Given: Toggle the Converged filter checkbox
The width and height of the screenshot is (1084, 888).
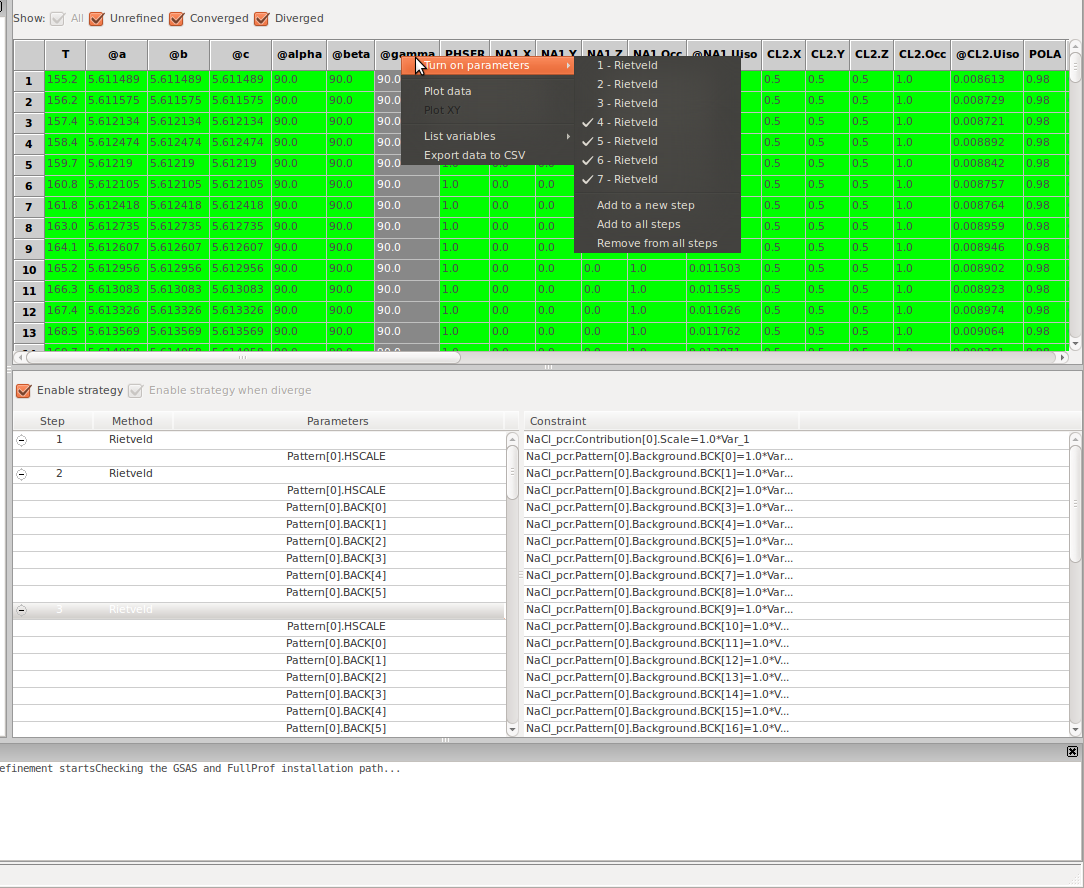Looking at the screenshot, I should (177, 19).
